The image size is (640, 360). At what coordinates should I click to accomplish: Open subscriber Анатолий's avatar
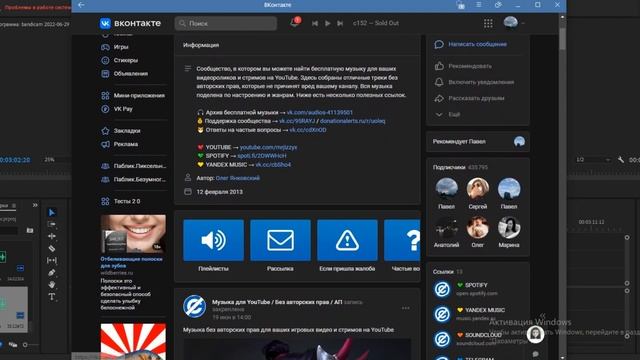click(447, 227)
